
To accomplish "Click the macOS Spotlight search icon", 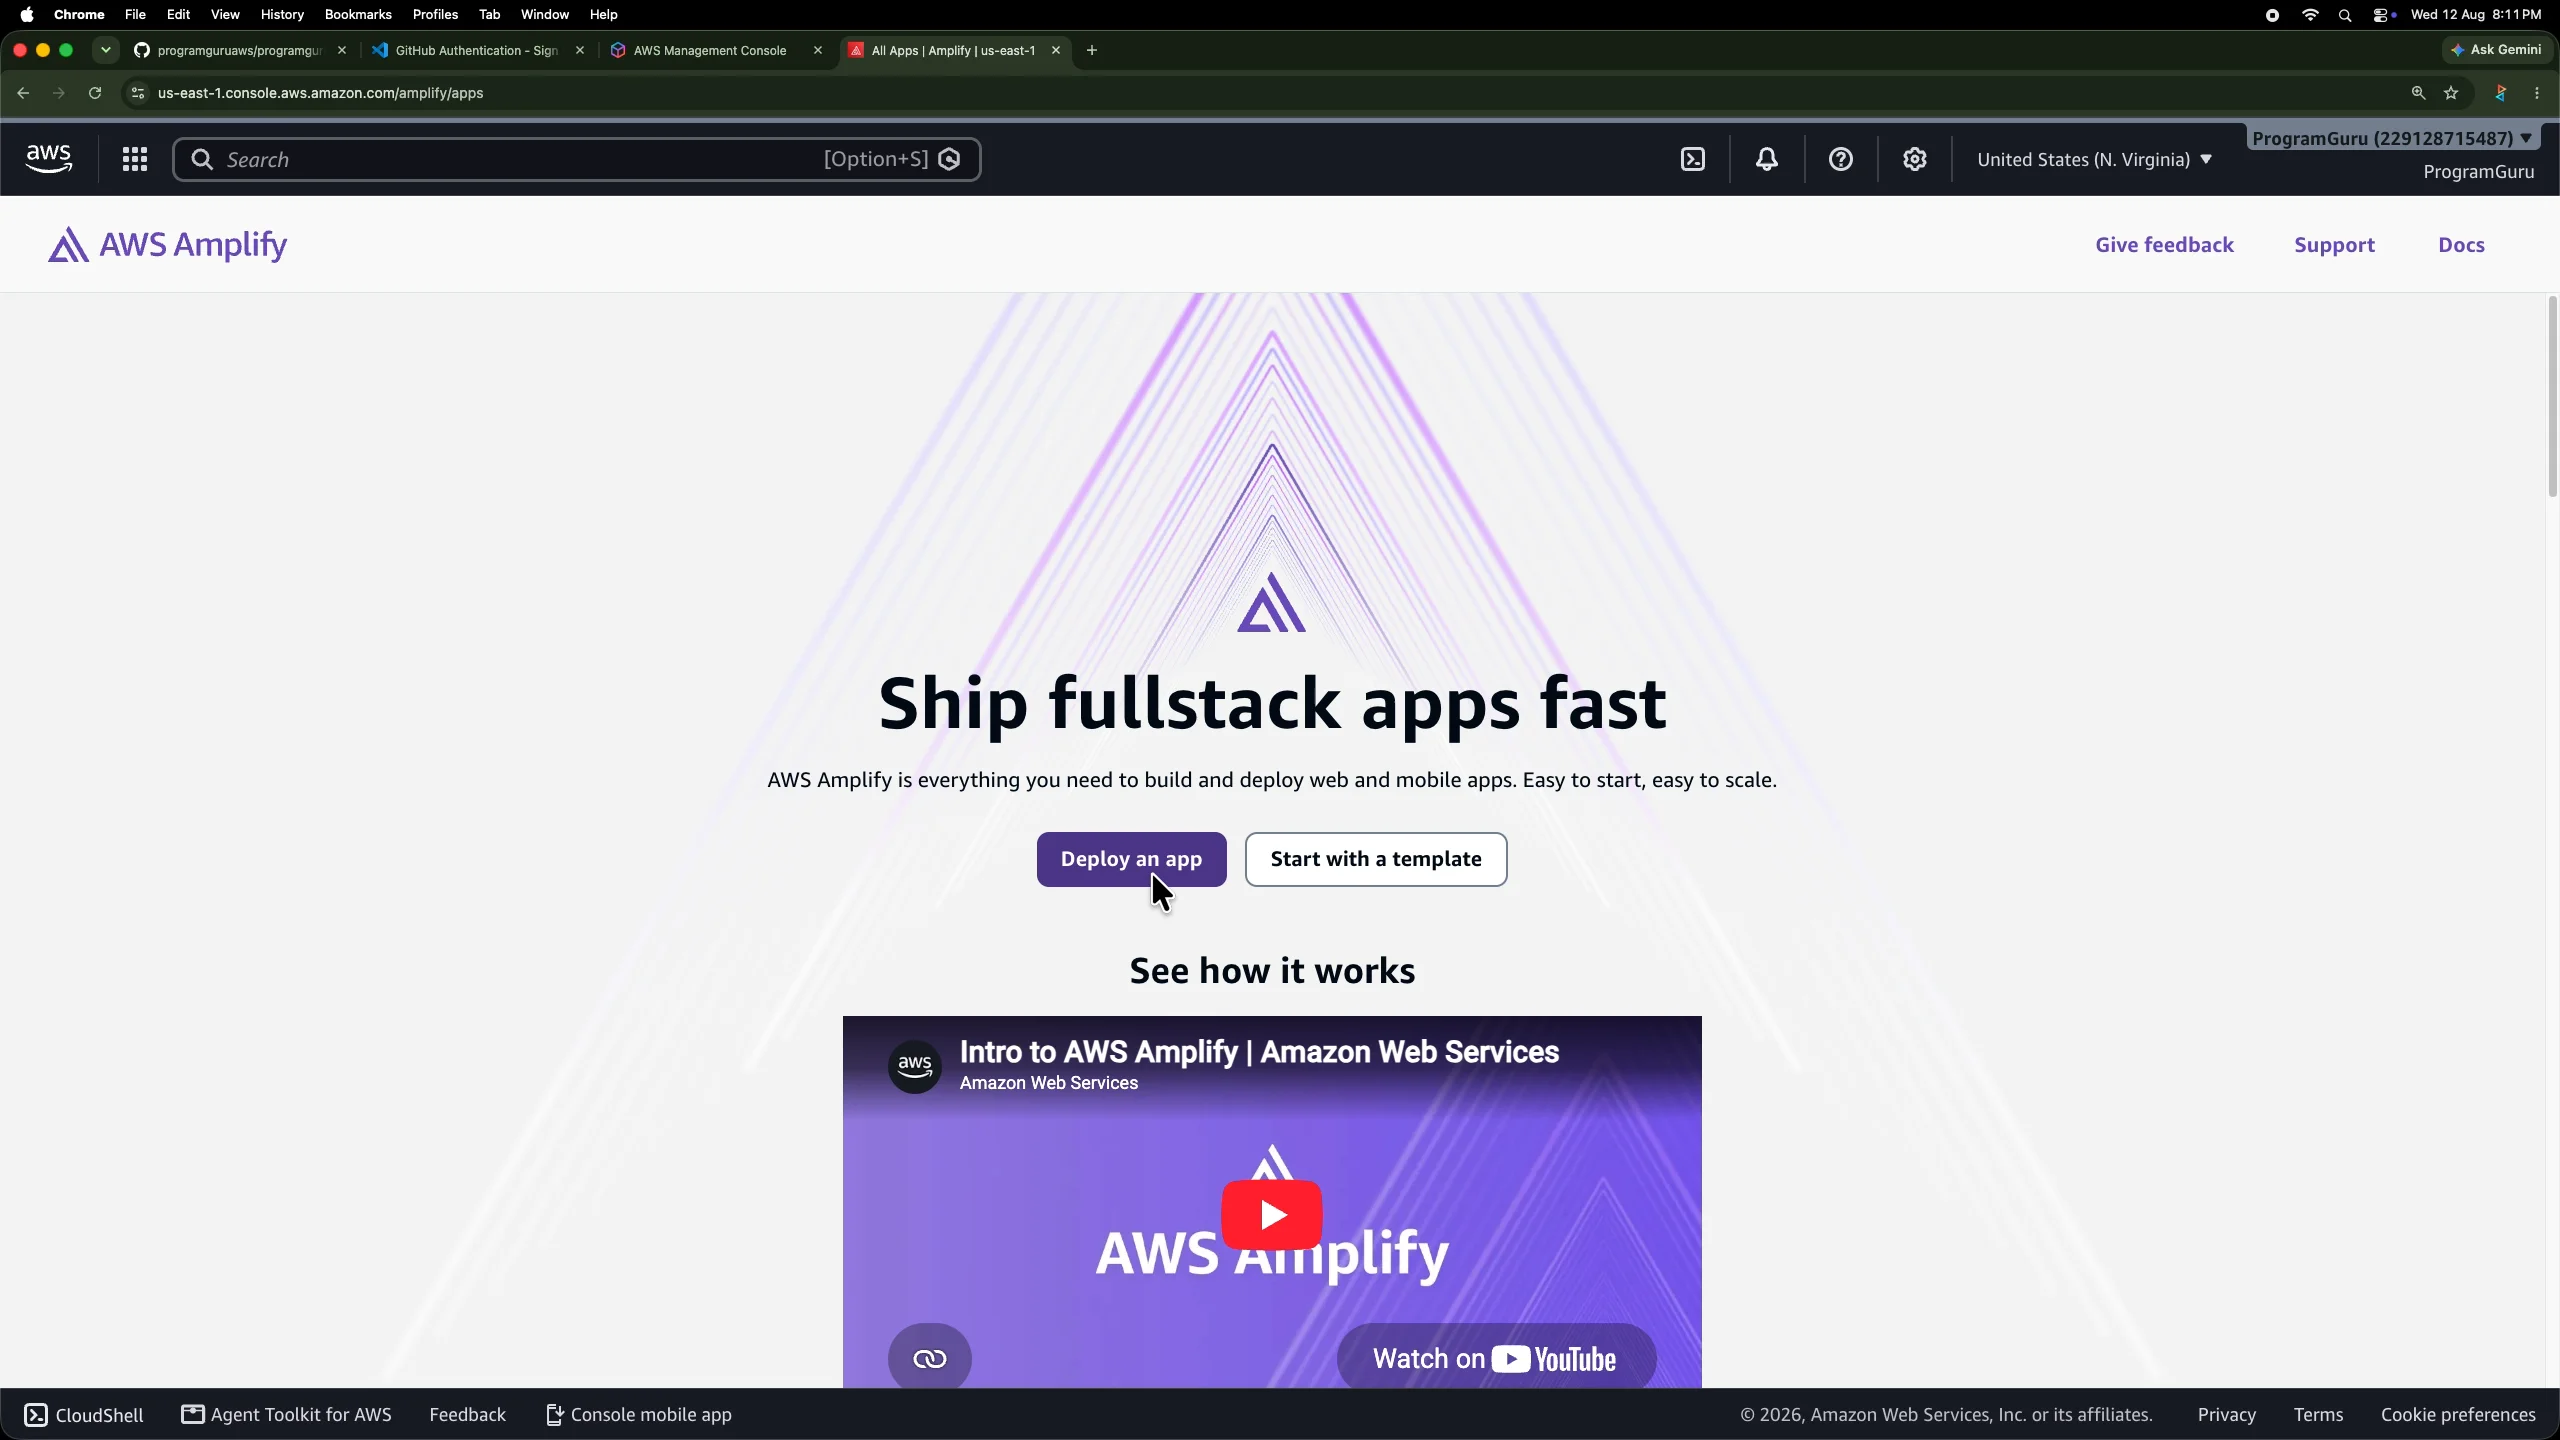I will tap(2345, 15).
